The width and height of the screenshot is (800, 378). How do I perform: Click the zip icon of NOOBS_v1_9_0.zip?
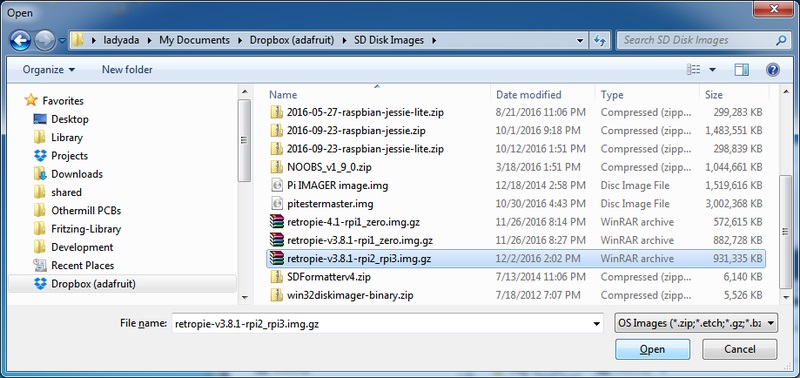(276, 167)
